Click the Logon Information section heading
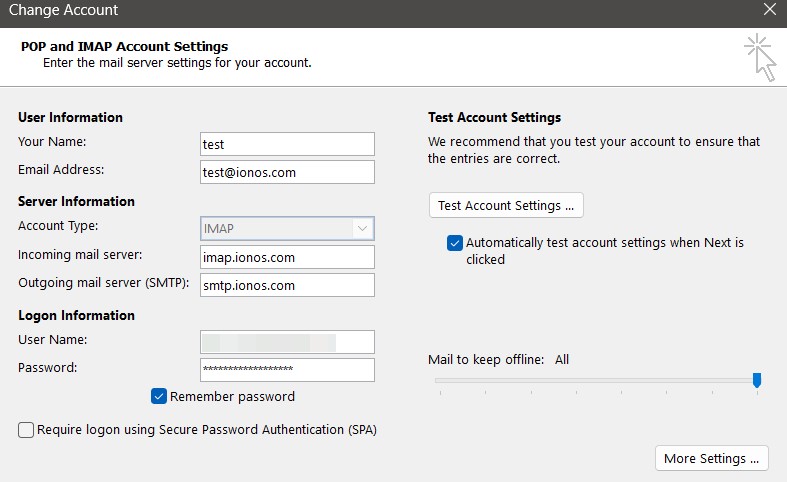This screenshot has width=787, height=482. (76, 315)
